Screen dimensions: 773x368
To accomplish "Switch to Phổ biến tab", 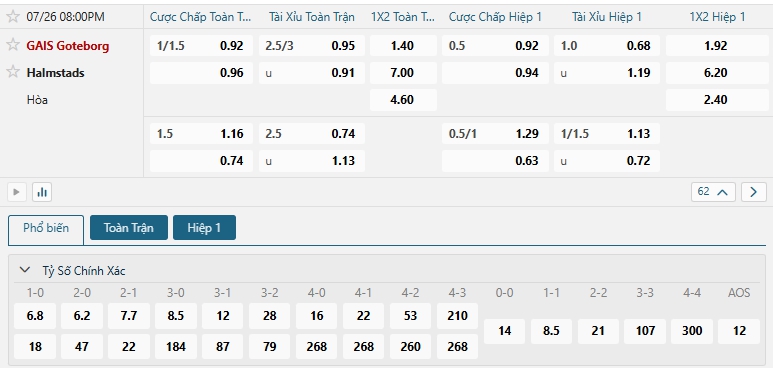I will tap(46, 228).
